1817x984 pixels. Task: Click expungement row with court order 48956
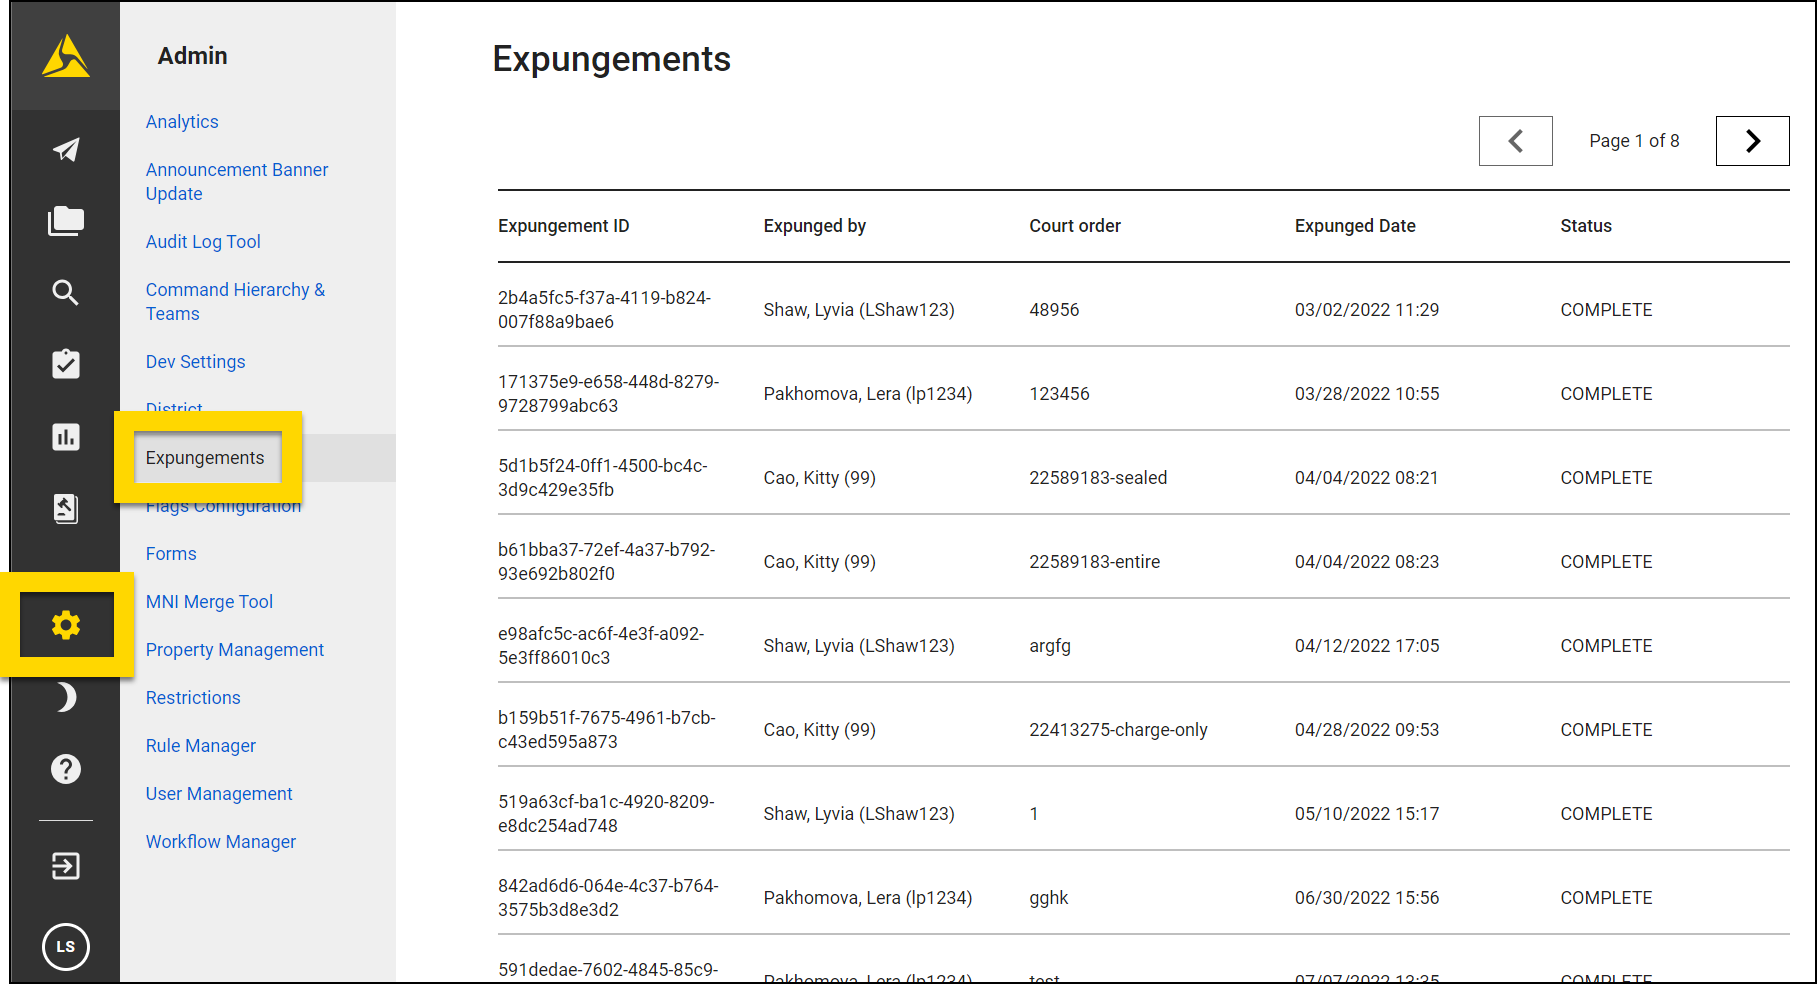click(1054, 310)
